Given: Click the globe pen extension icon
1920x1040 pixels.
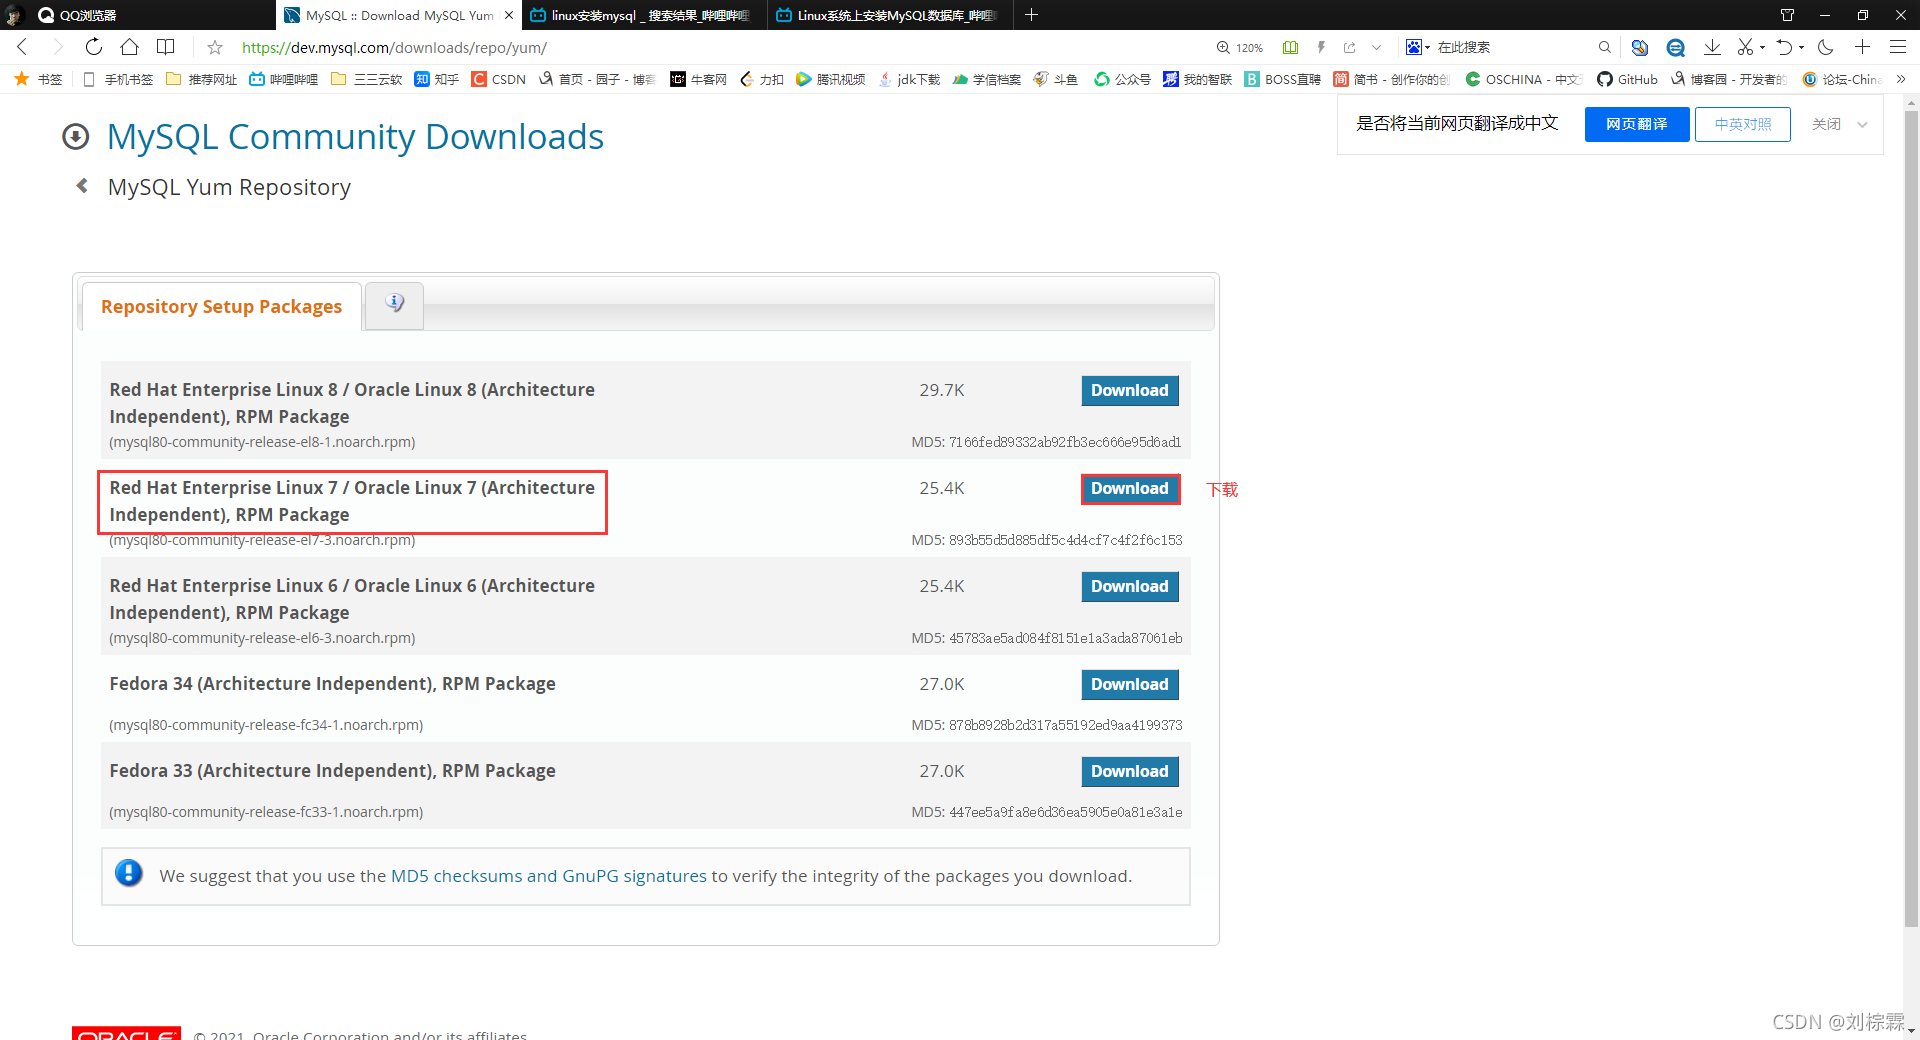Looking at the screenshot, I should (1640, 47).
